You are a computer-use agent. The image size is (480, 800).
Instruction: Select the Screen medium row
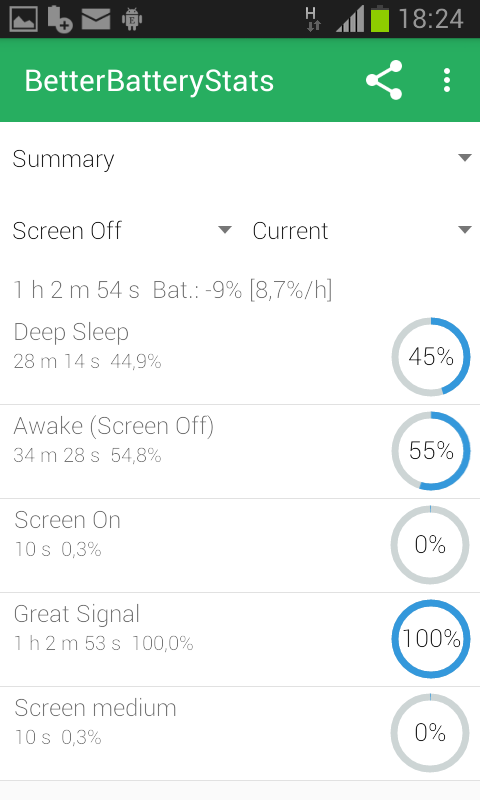pyautogui.click(x=240, y=733)
